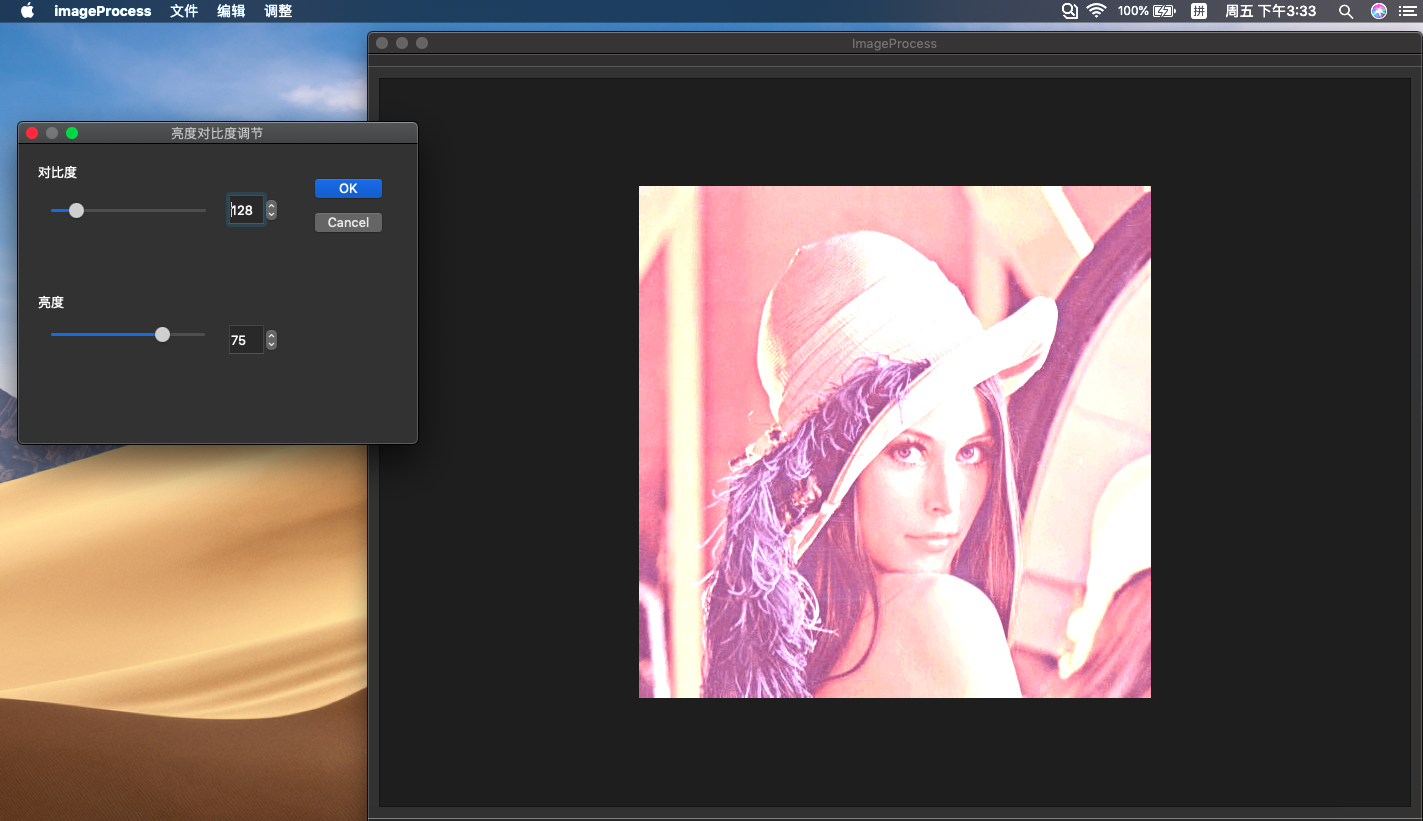Viewport: 1423px width, 821px height.
Task: Click the 100% battery percentage text
Action: [x=1133, y=11]
